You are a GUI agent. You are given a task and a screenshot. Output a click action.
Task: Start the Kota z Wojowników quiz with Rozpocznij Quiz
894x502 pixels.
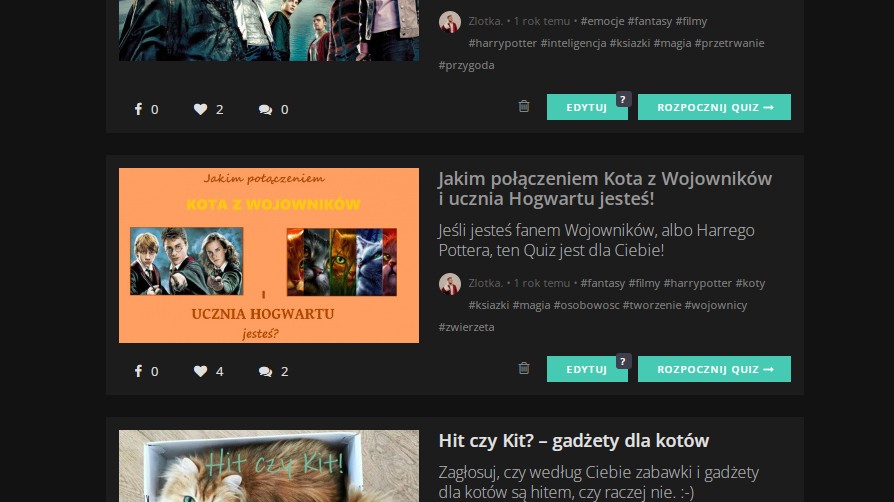[714, 369]
